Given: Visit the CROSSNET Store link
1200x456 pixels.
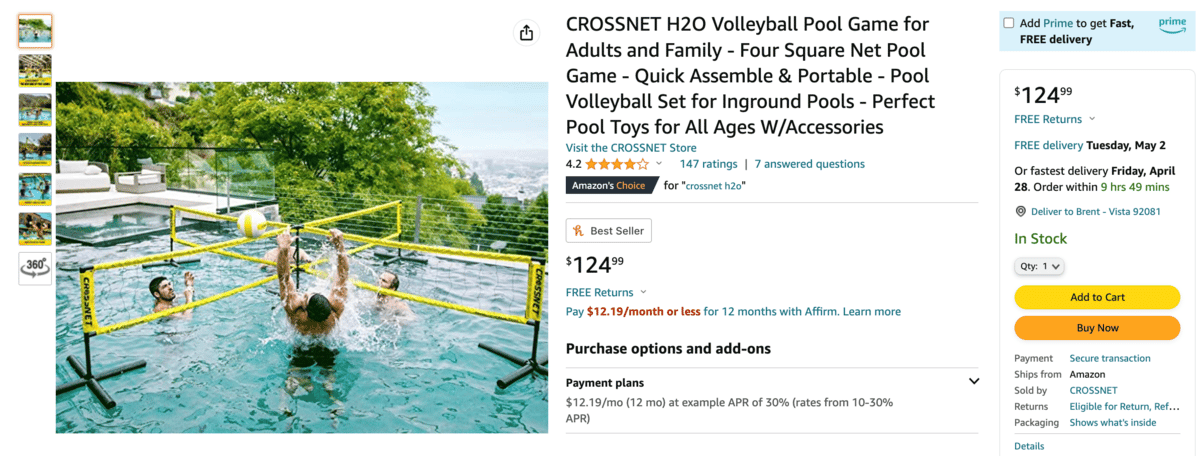Looking at the screenshot, I should pos(631,148).
